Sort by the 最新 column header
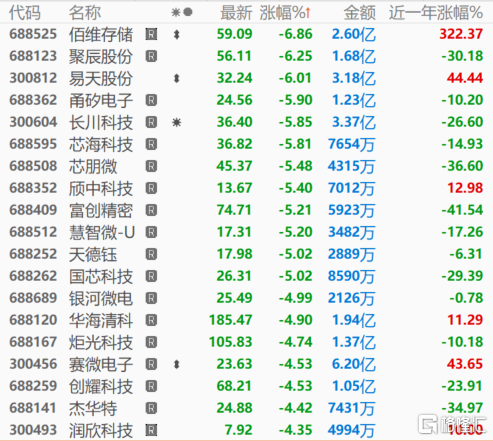The image size is (493, 441). click(236, 13)
